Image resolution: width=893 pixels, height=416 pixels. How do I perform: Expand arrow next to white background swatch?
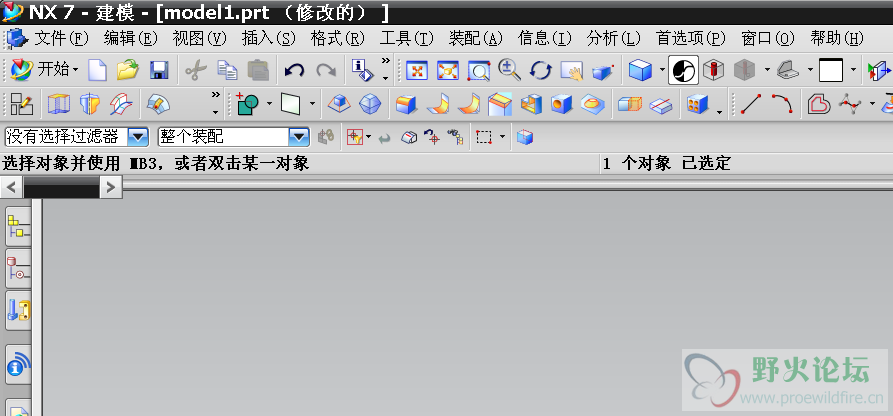853,71
